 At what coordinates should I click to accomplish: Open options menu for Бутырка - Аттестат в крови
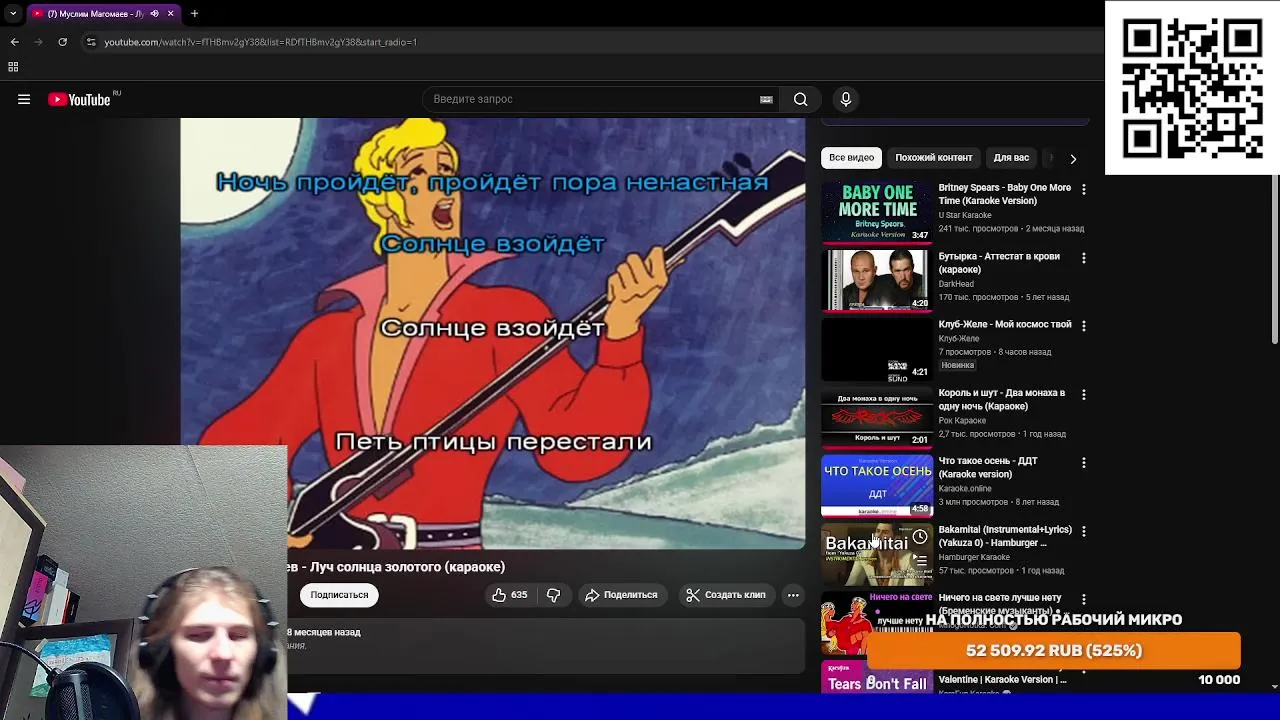coord(1083,258)
